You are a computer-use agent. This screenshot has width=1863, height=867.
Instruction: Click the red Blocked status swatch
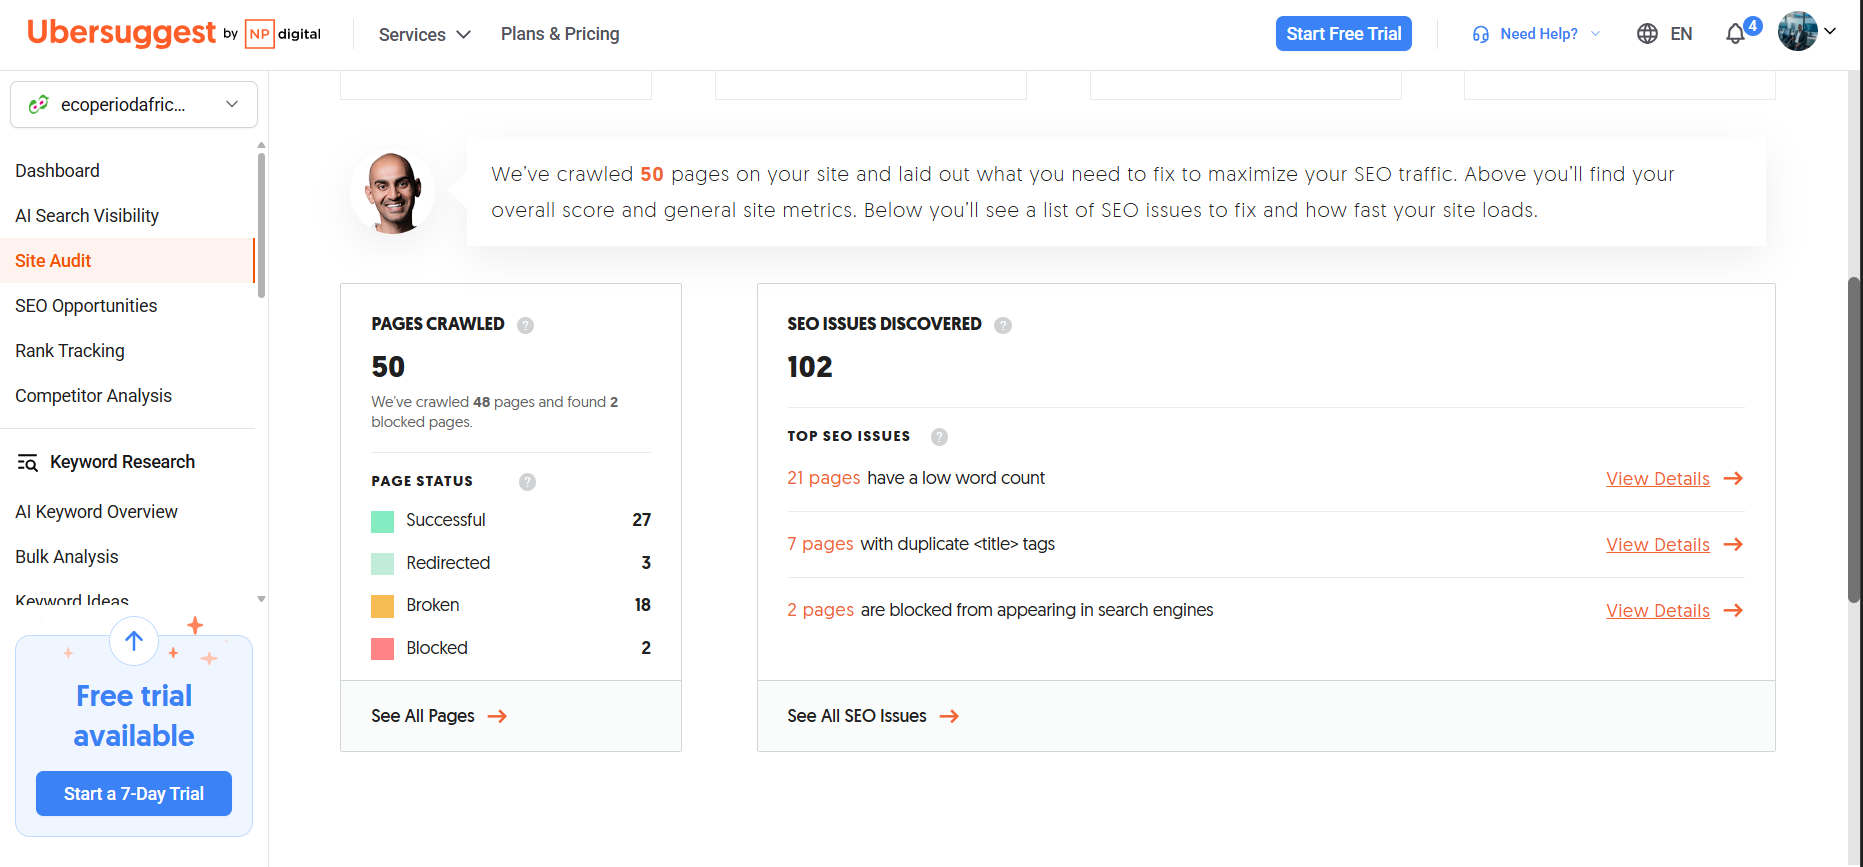pyautogui.click(x=382, y=649)
